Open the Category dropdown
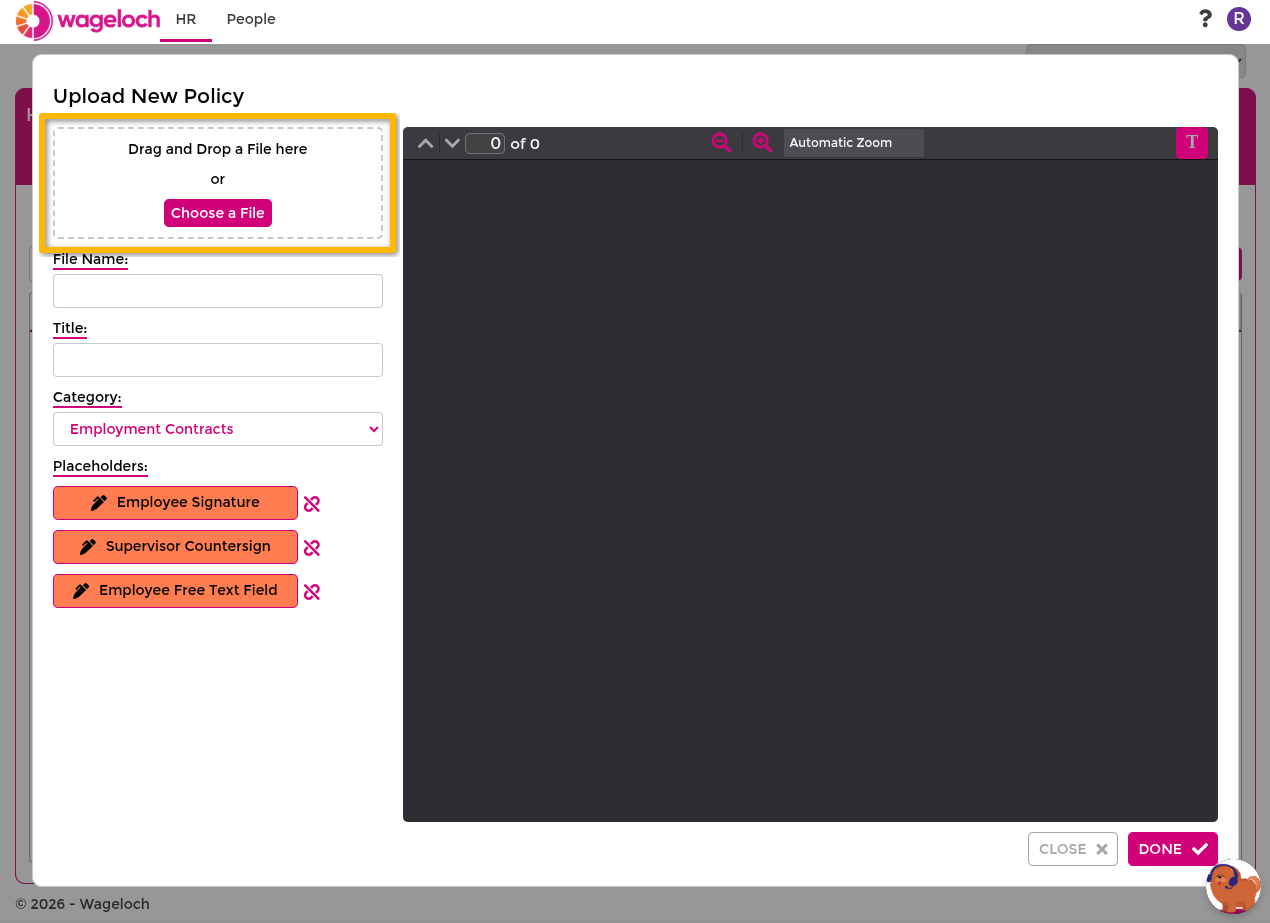Screen dimensions: 1270x923 [218, 429]
